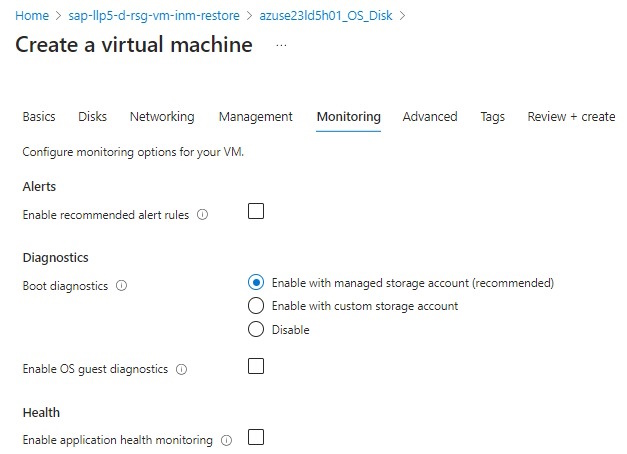Click the Diagnostics section heading
The width and height of the screenshot is (627, 454).
[x=56, y=258]
